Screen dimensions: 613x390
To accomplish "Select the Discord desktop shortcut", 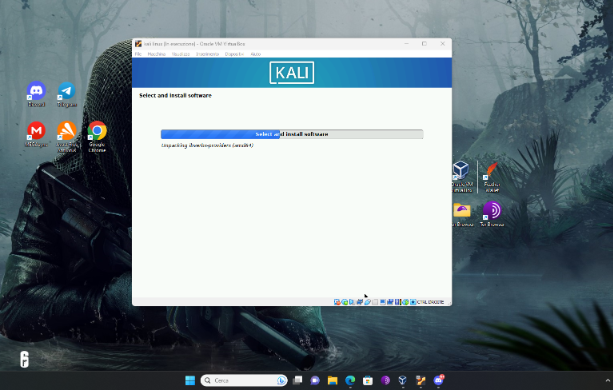I will 36,94.
